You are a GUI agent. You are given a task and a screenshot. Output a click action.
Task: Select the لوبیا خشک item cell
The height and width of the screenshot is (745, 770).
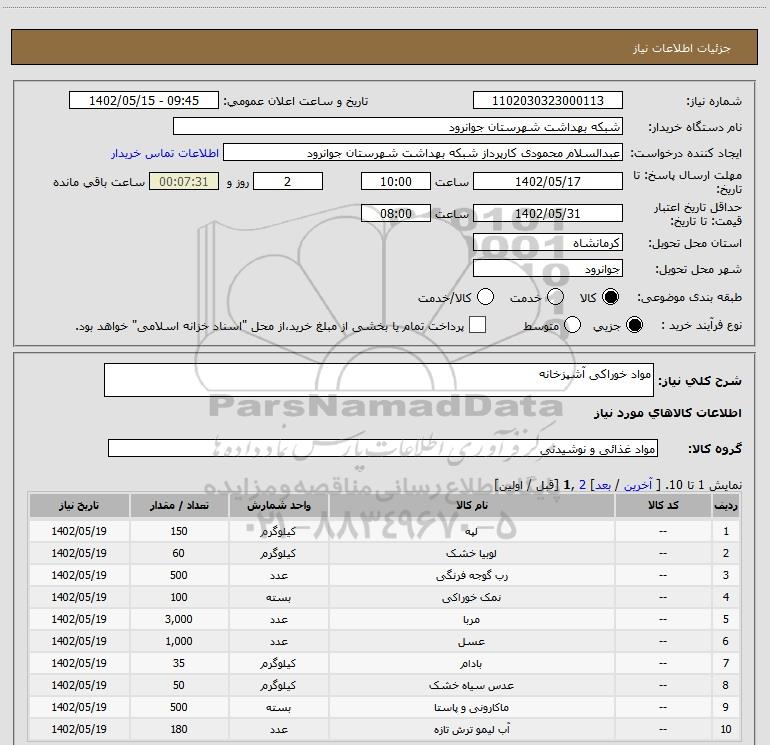click(471, 553)
